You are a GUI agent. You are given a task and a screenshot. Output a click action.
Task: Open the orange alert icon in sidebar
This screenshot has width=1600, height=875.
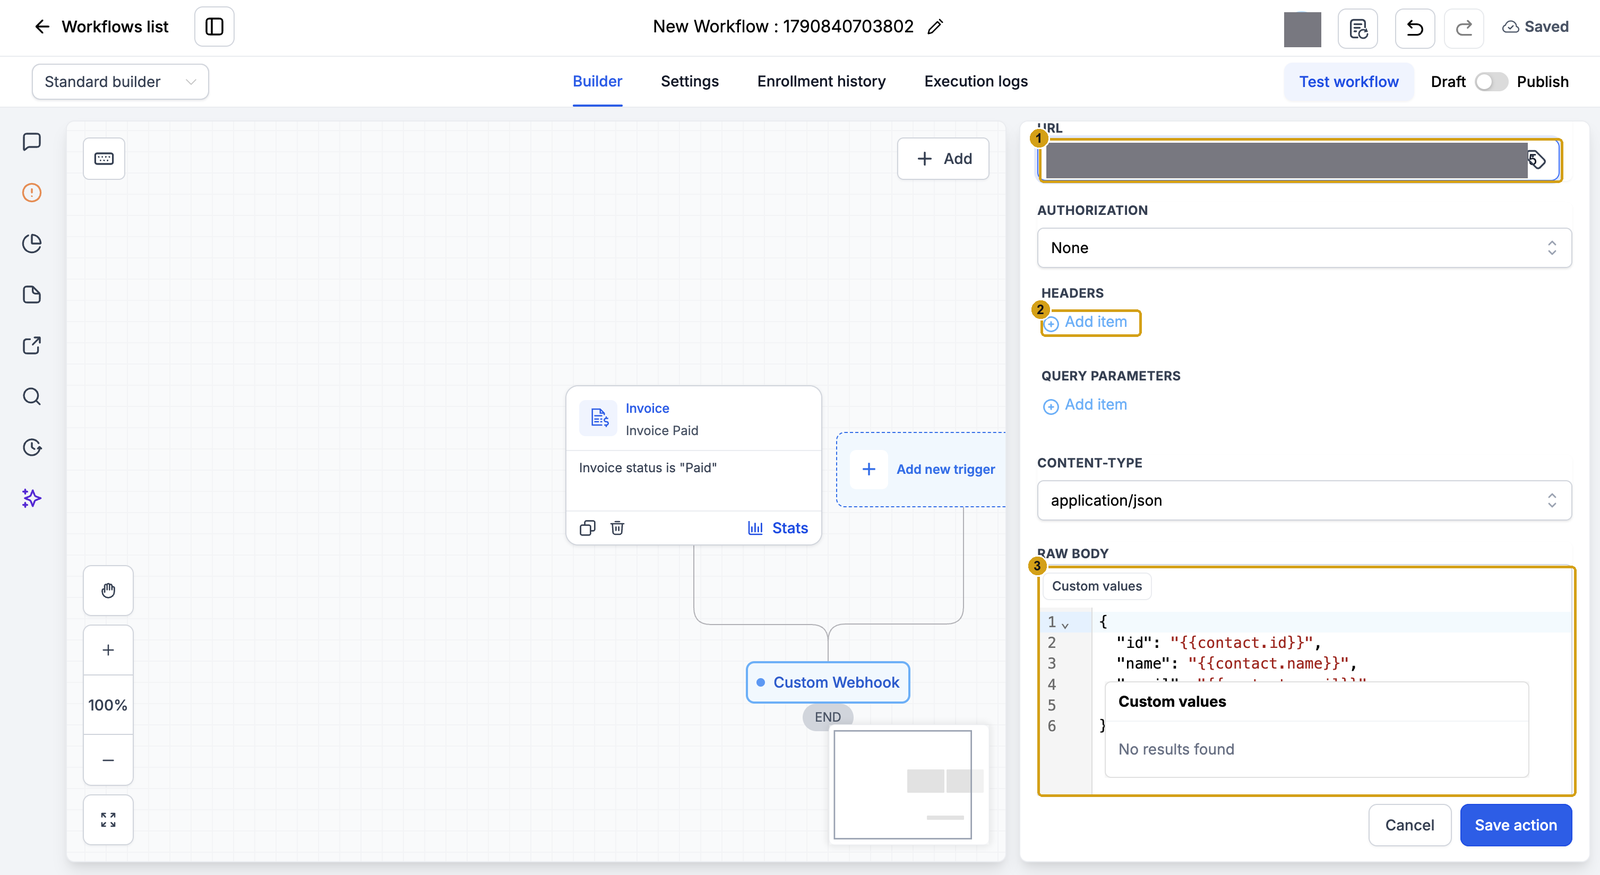[32, 193]
